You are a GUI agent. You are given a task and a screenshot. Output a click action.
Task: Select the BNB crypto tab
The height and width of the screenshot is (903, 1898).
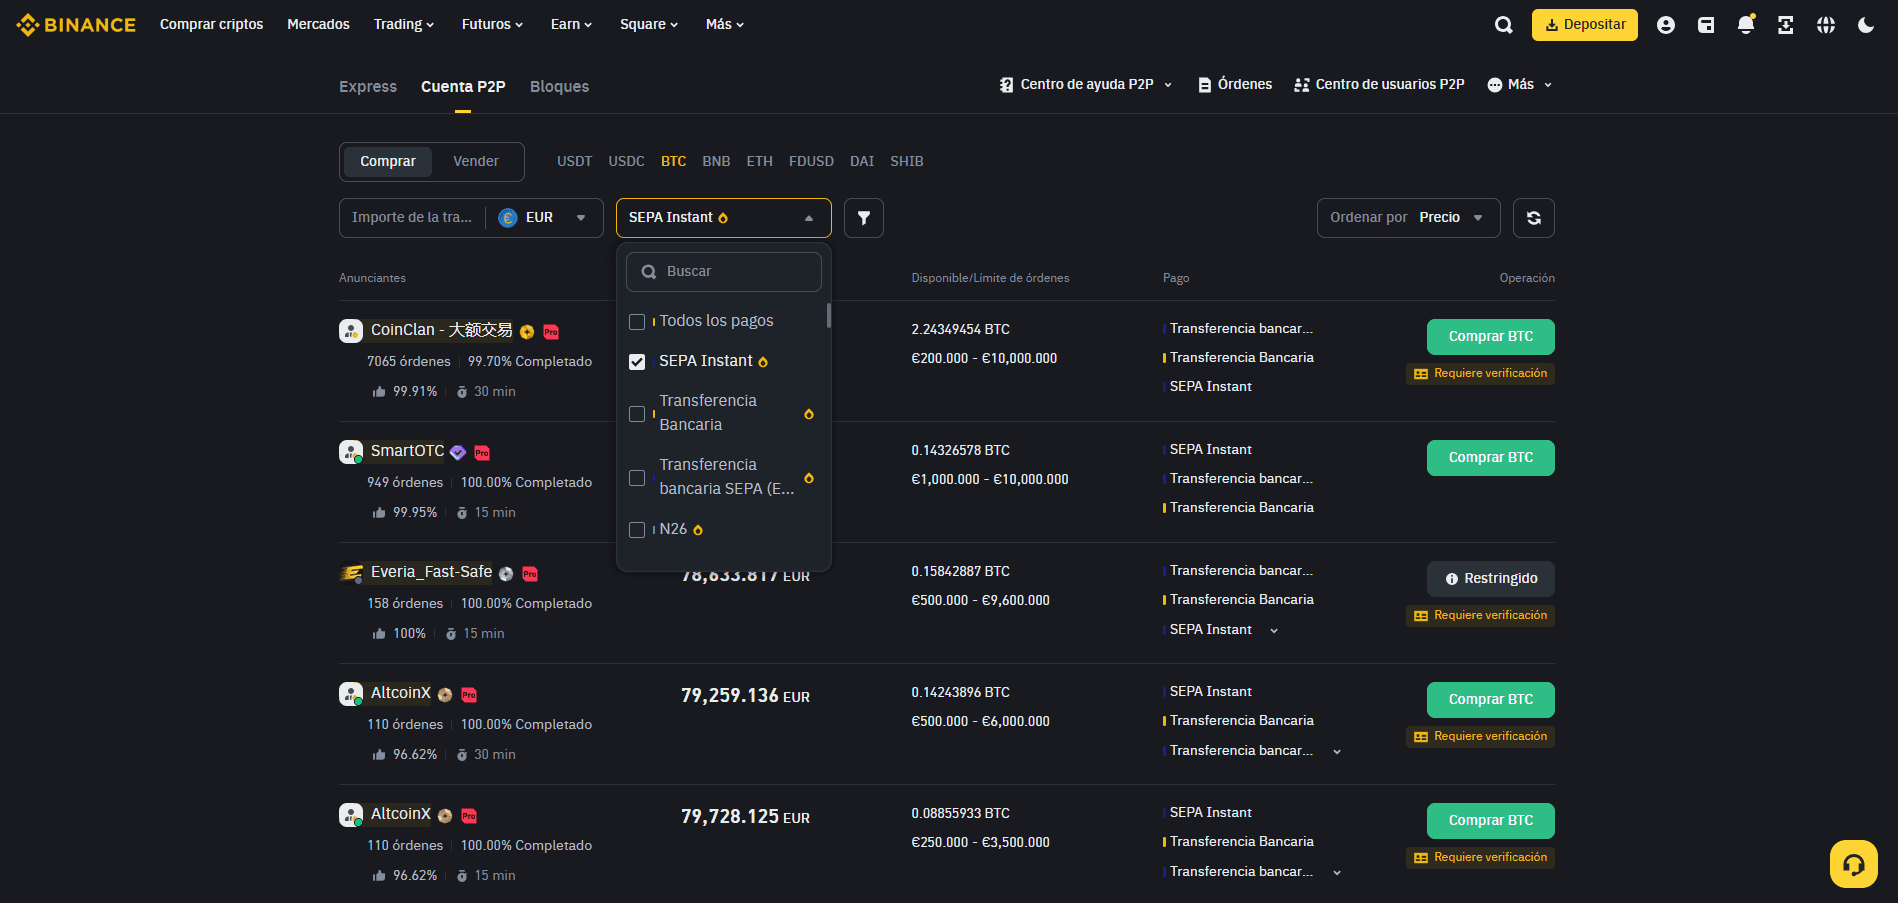pos(716,162)
